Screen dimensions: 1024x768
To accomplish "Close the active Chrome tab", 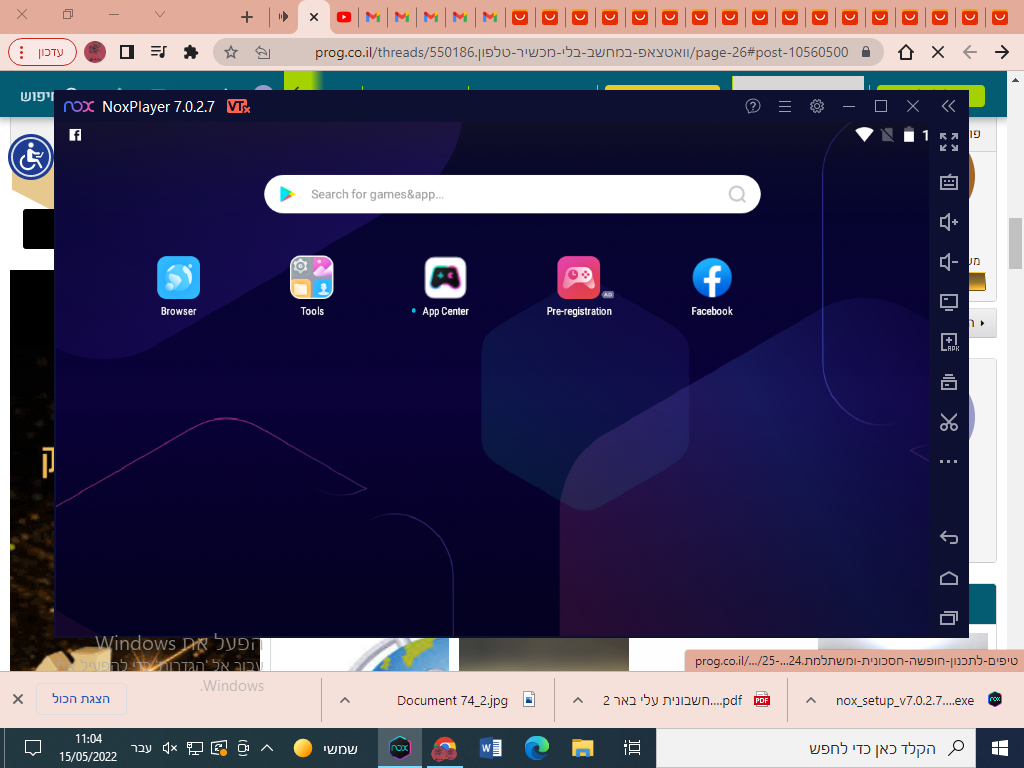I will point(314,17).
